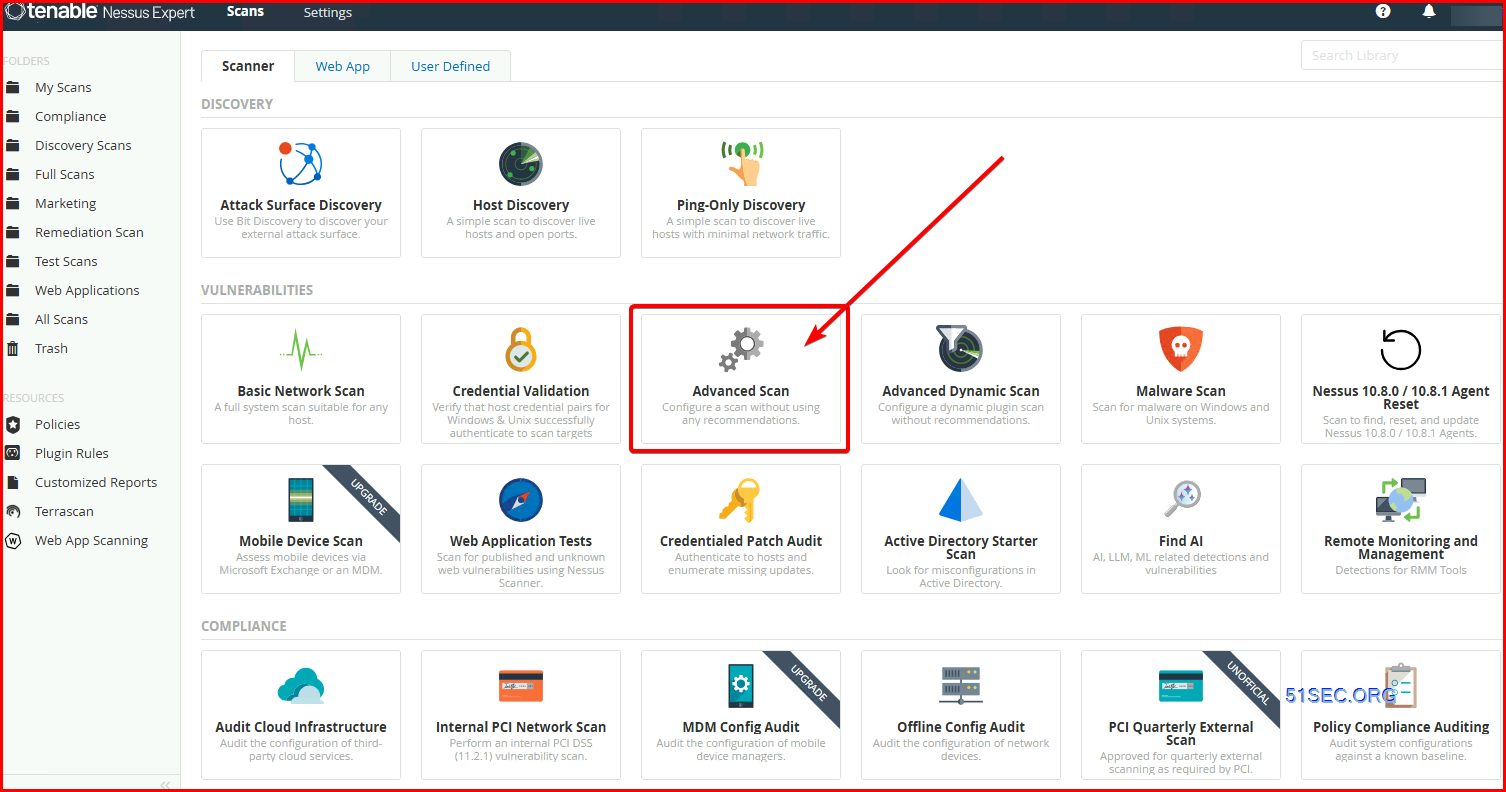Open the Test Scans folder
Image resolution: width=1506 pixels, height=792 pixels.
66,261
